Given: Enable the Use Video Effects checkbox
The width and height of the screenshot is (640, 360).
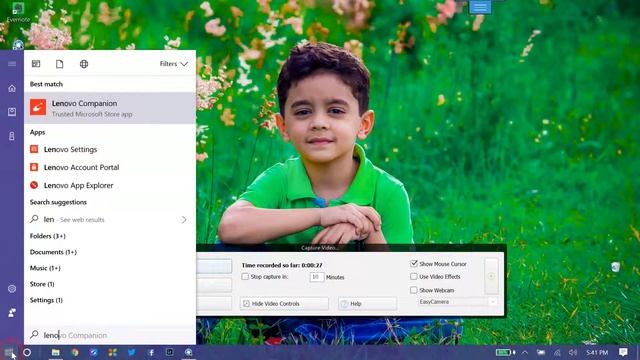Looking at the screenshot, I should click(414, 277).
